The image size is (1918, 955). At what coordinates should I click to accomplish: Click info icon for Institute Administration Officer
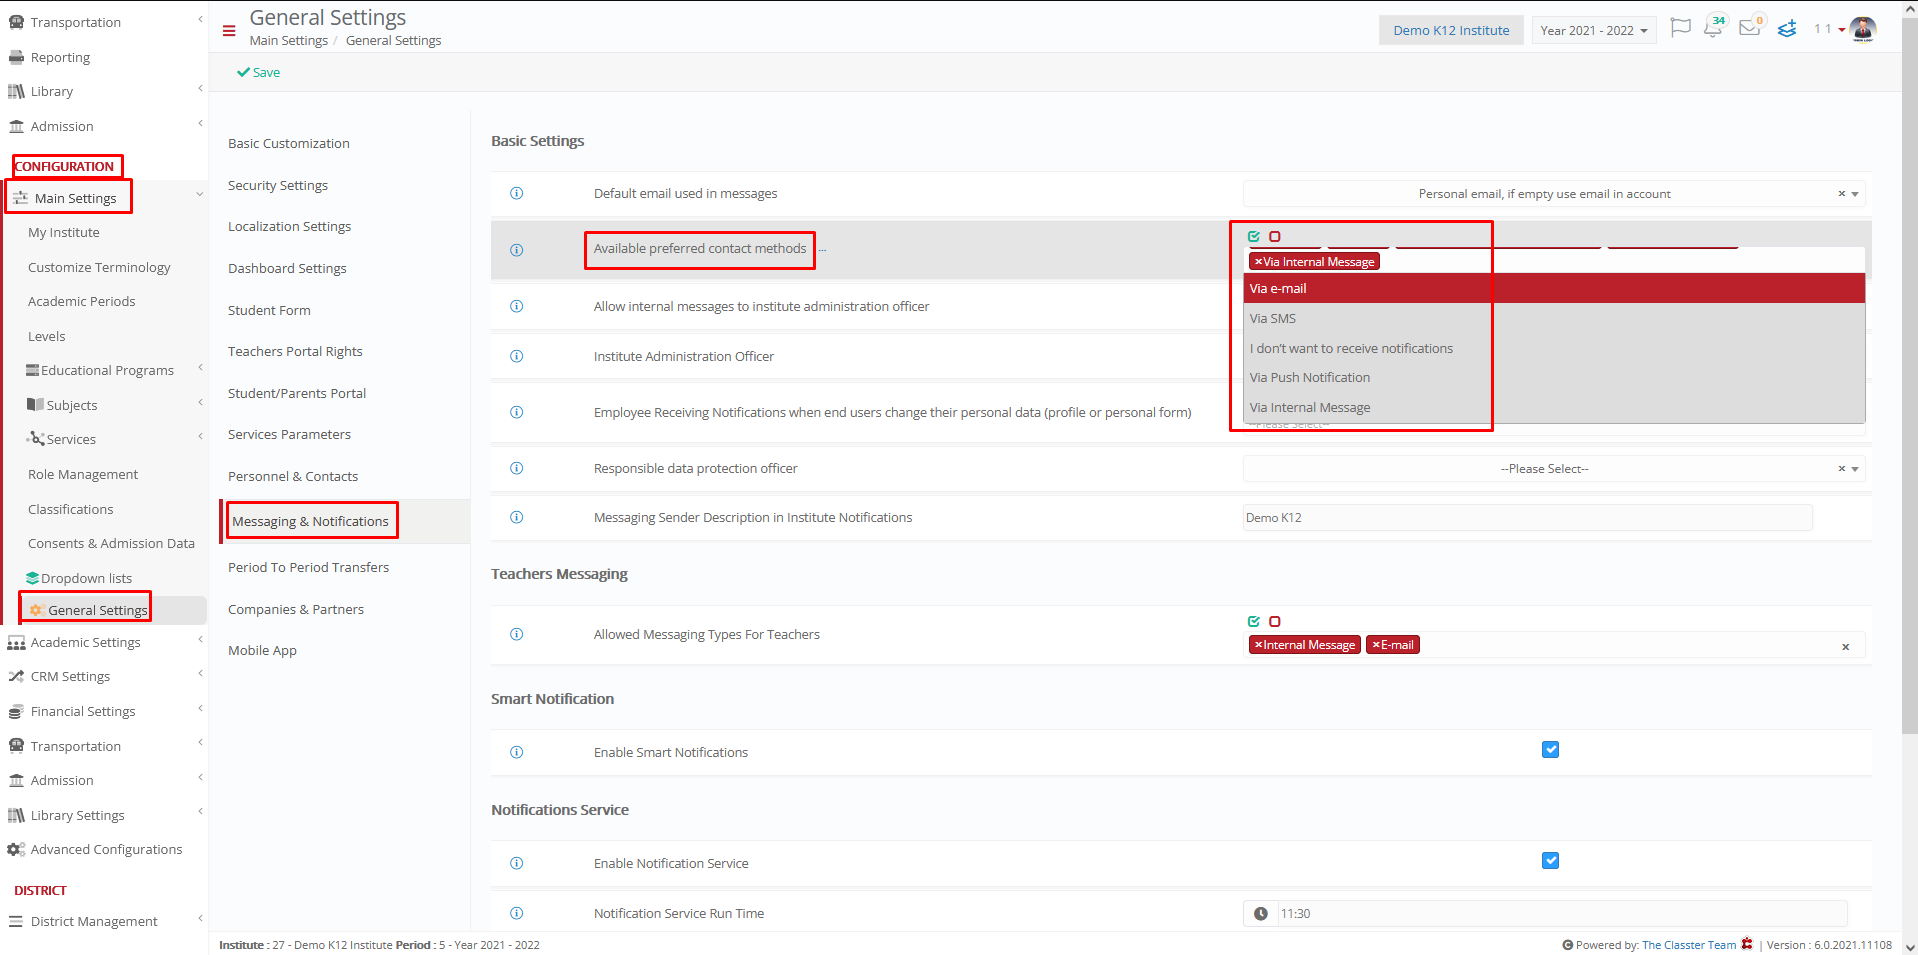[x=517, y=355]
